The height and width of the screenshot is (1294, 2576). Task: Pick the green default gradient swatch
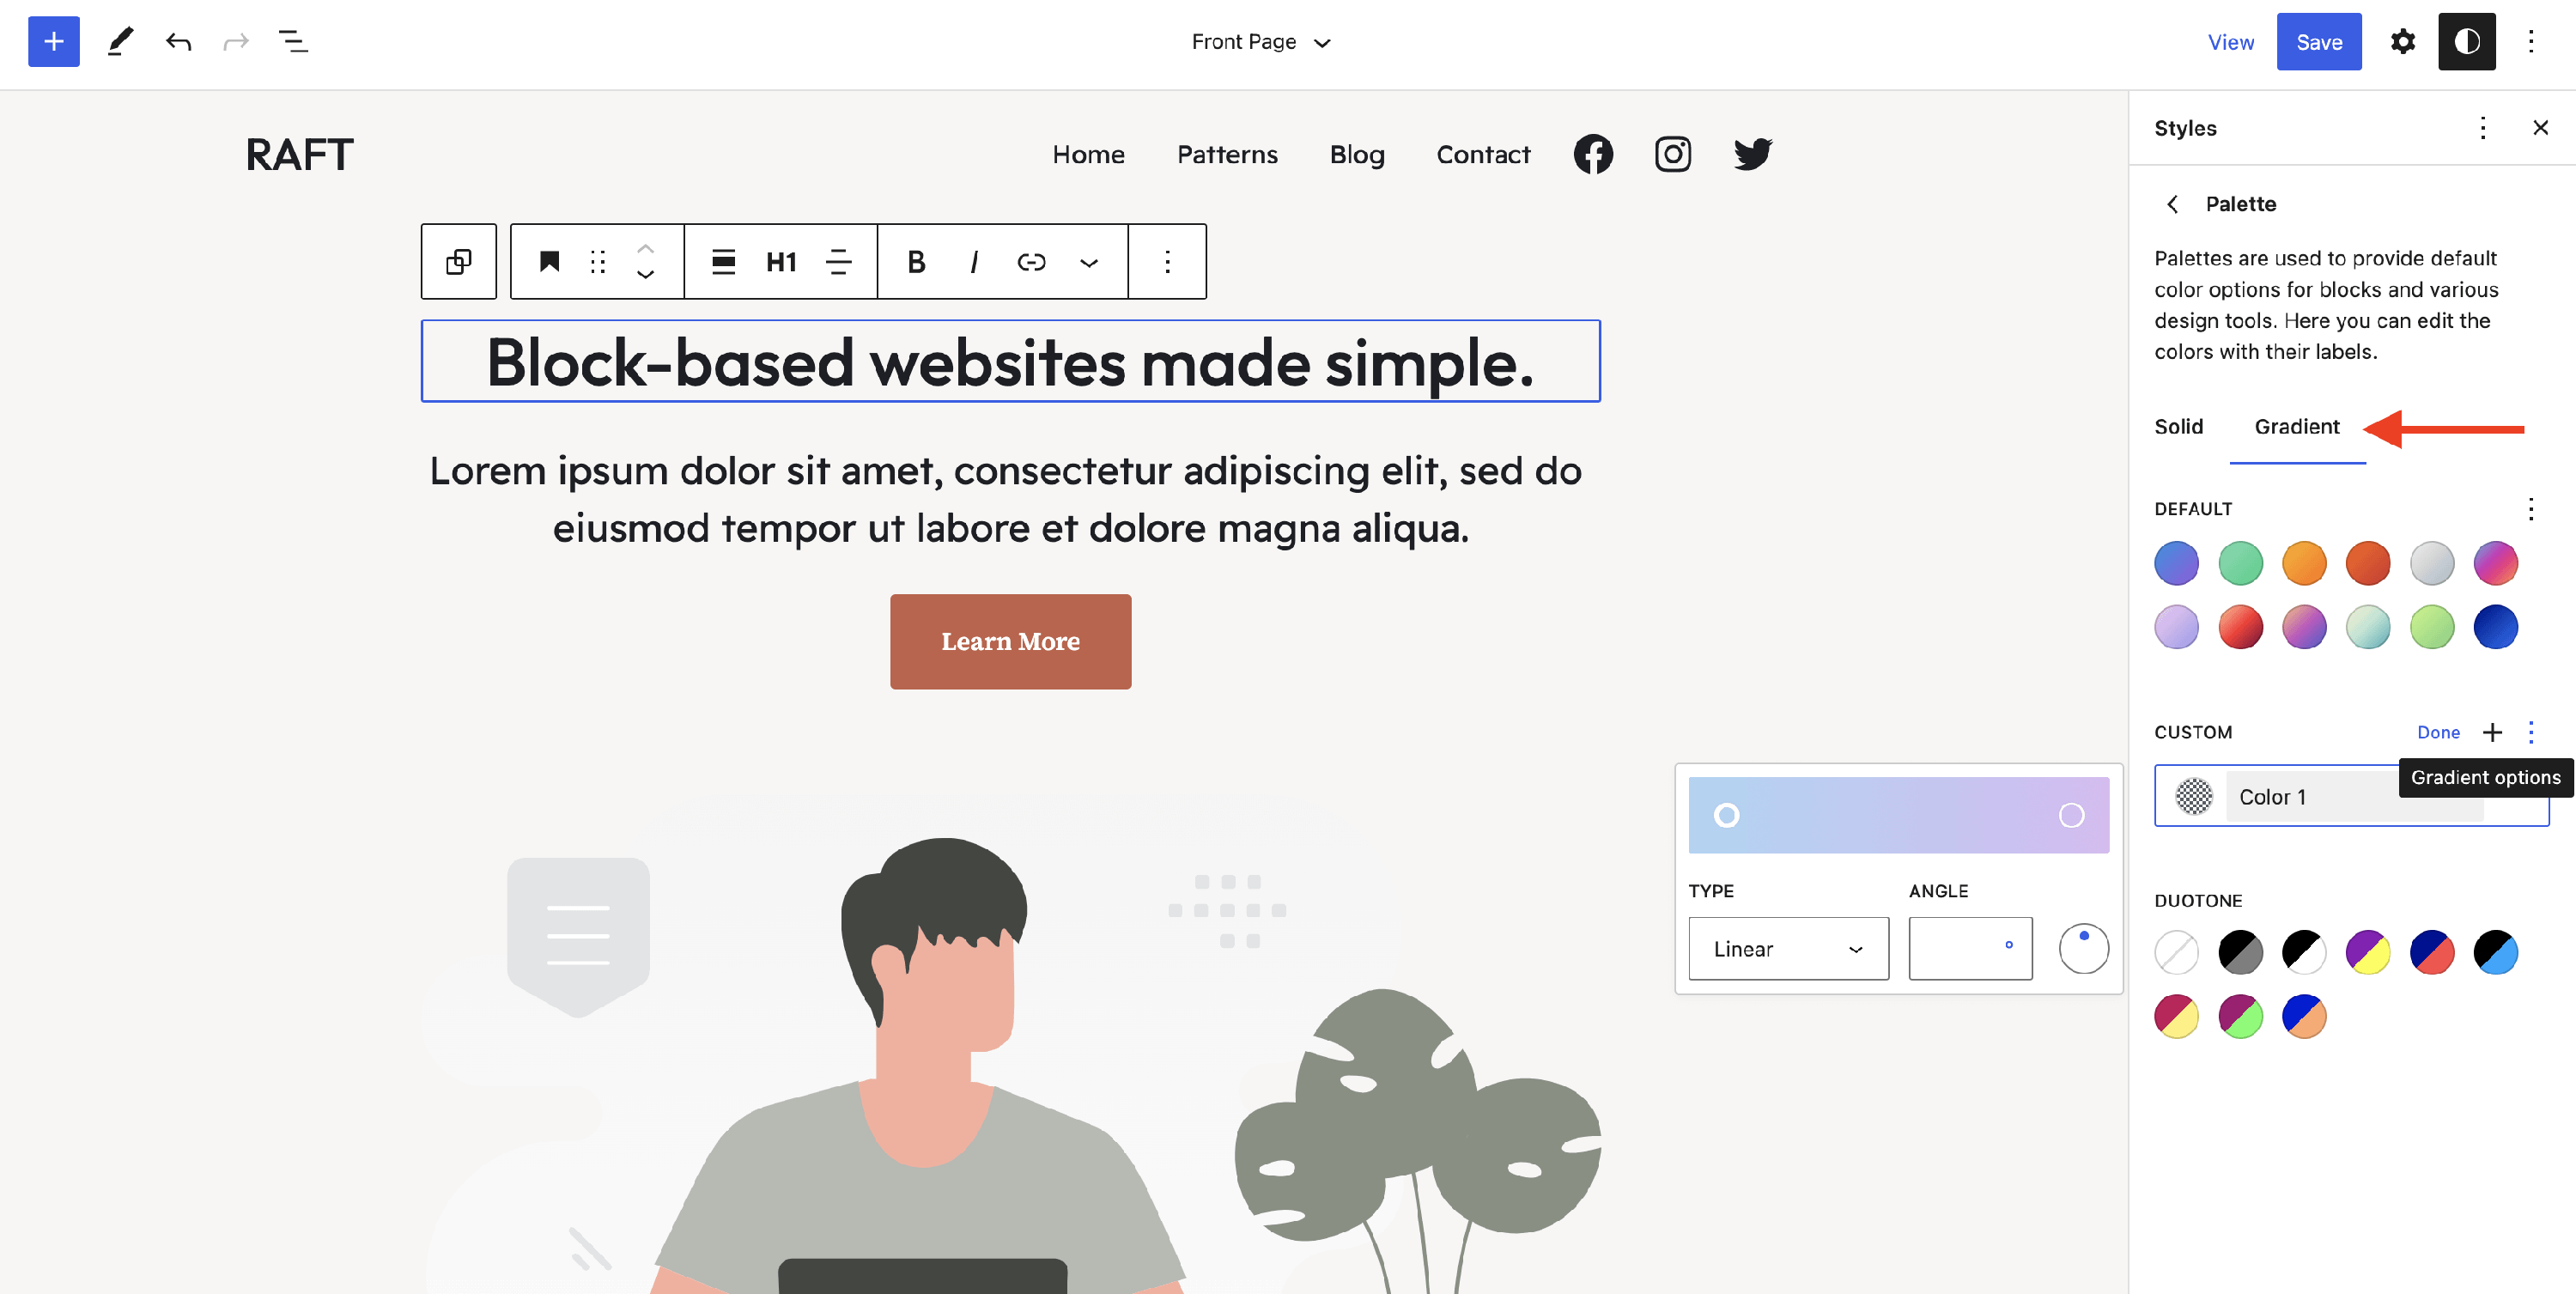(x=2240, y=563)
